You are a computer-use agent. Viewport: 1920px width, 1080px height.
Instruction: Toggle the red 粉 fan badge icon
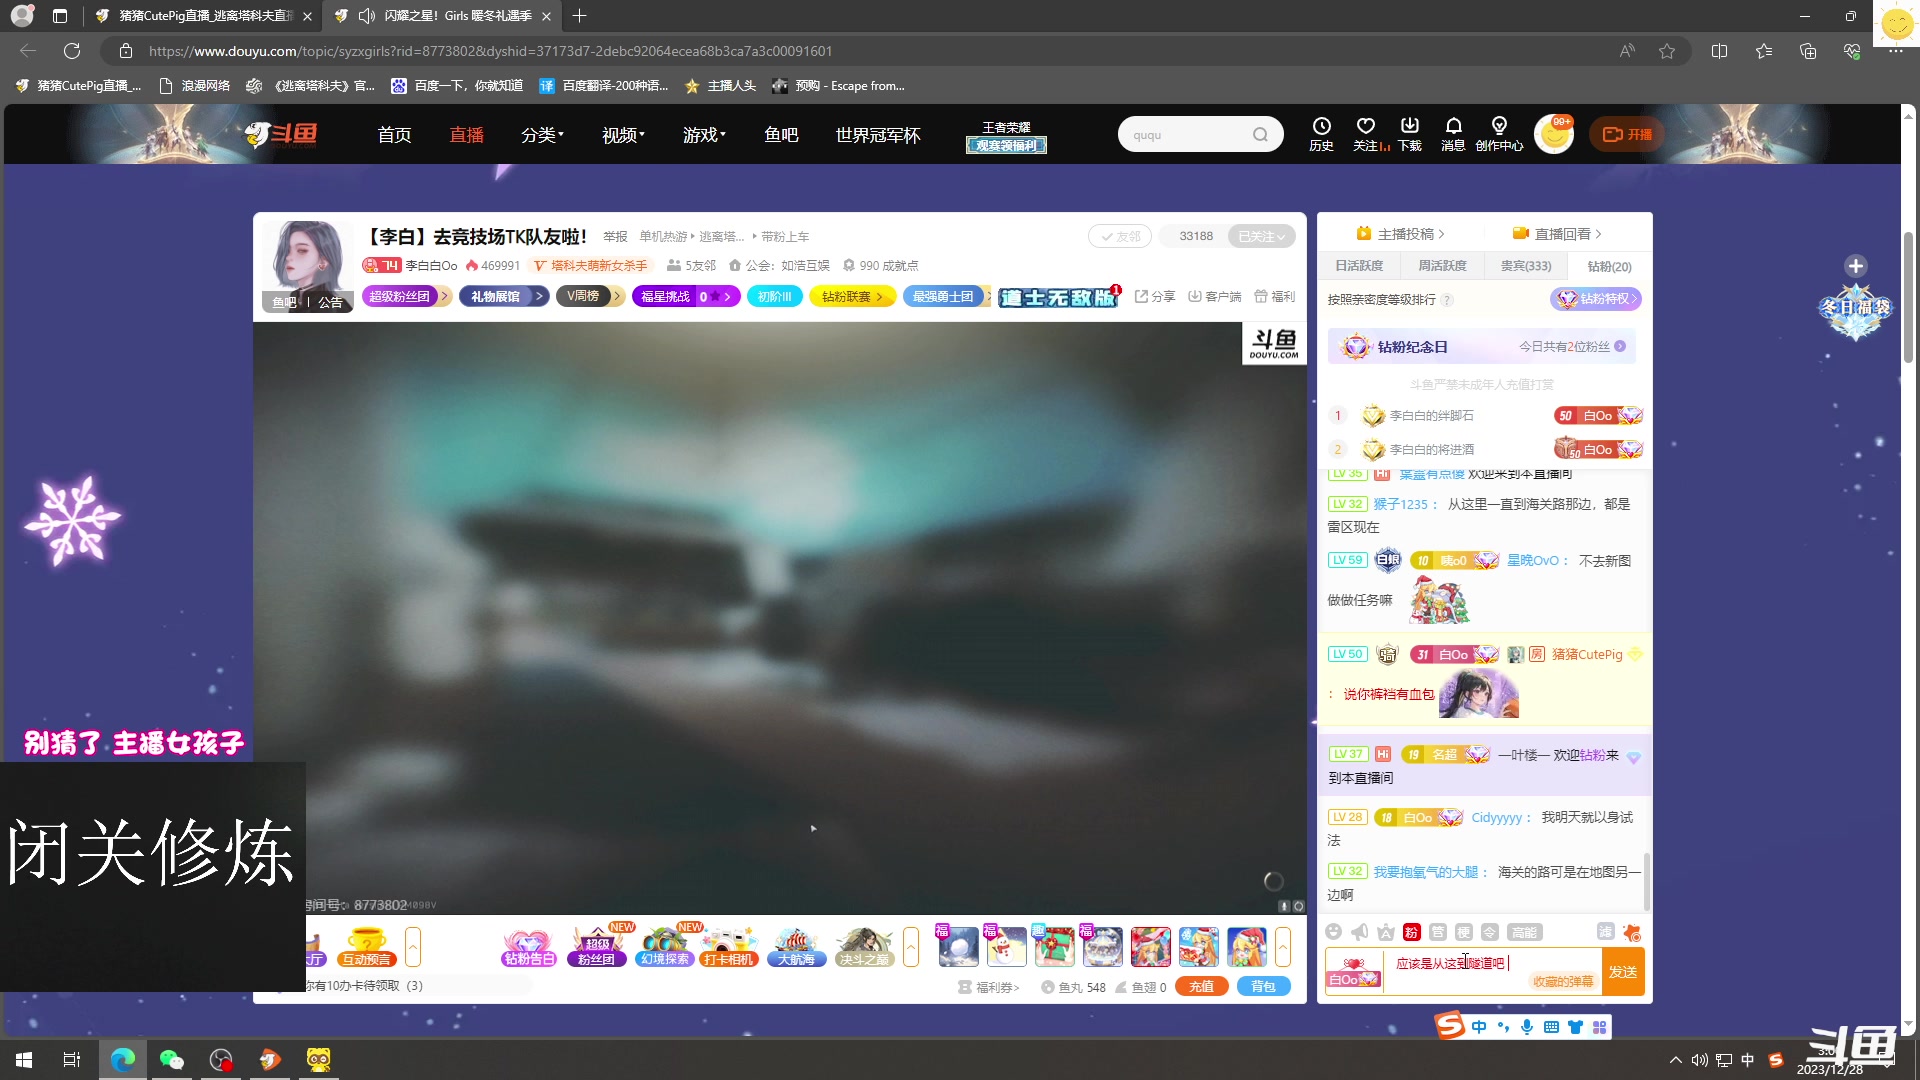click(1411, 932)
